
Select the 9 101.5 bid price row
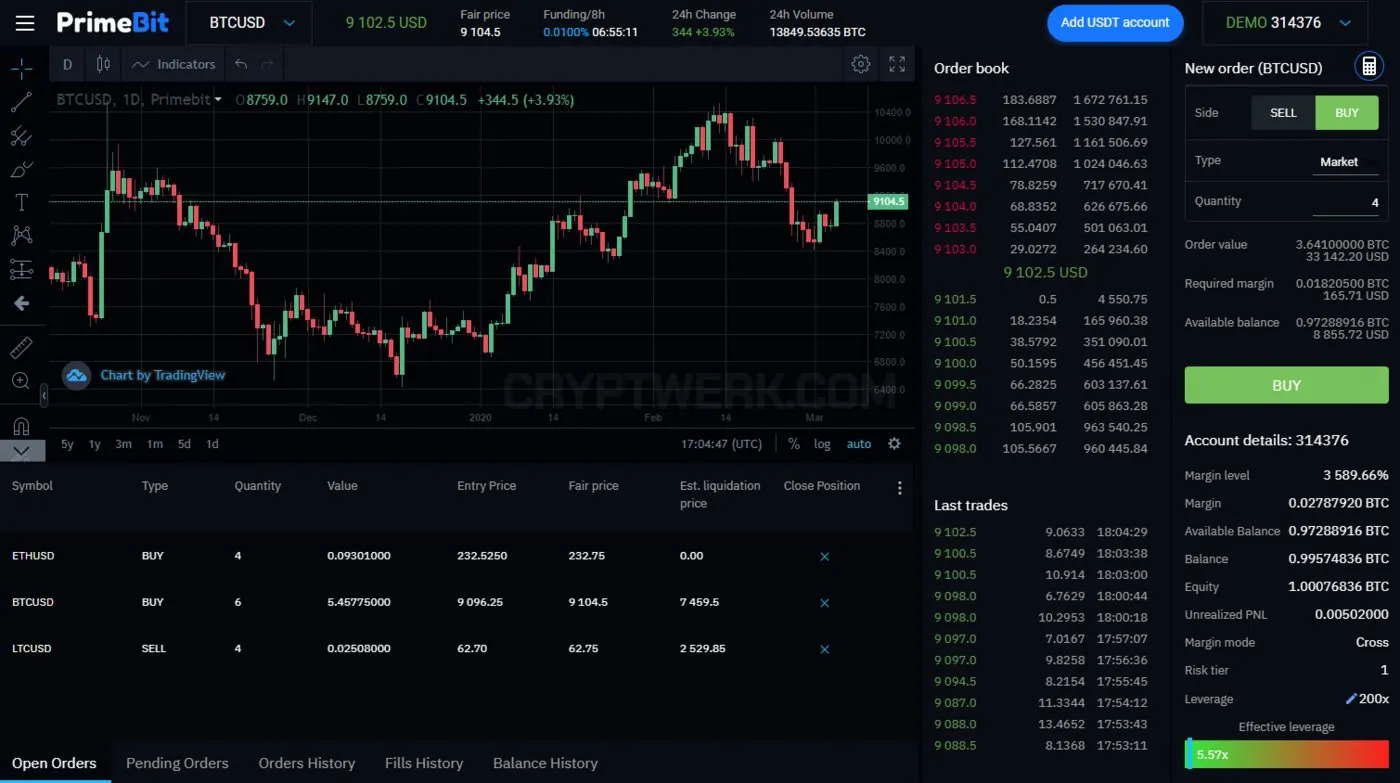pos(1040,299)
